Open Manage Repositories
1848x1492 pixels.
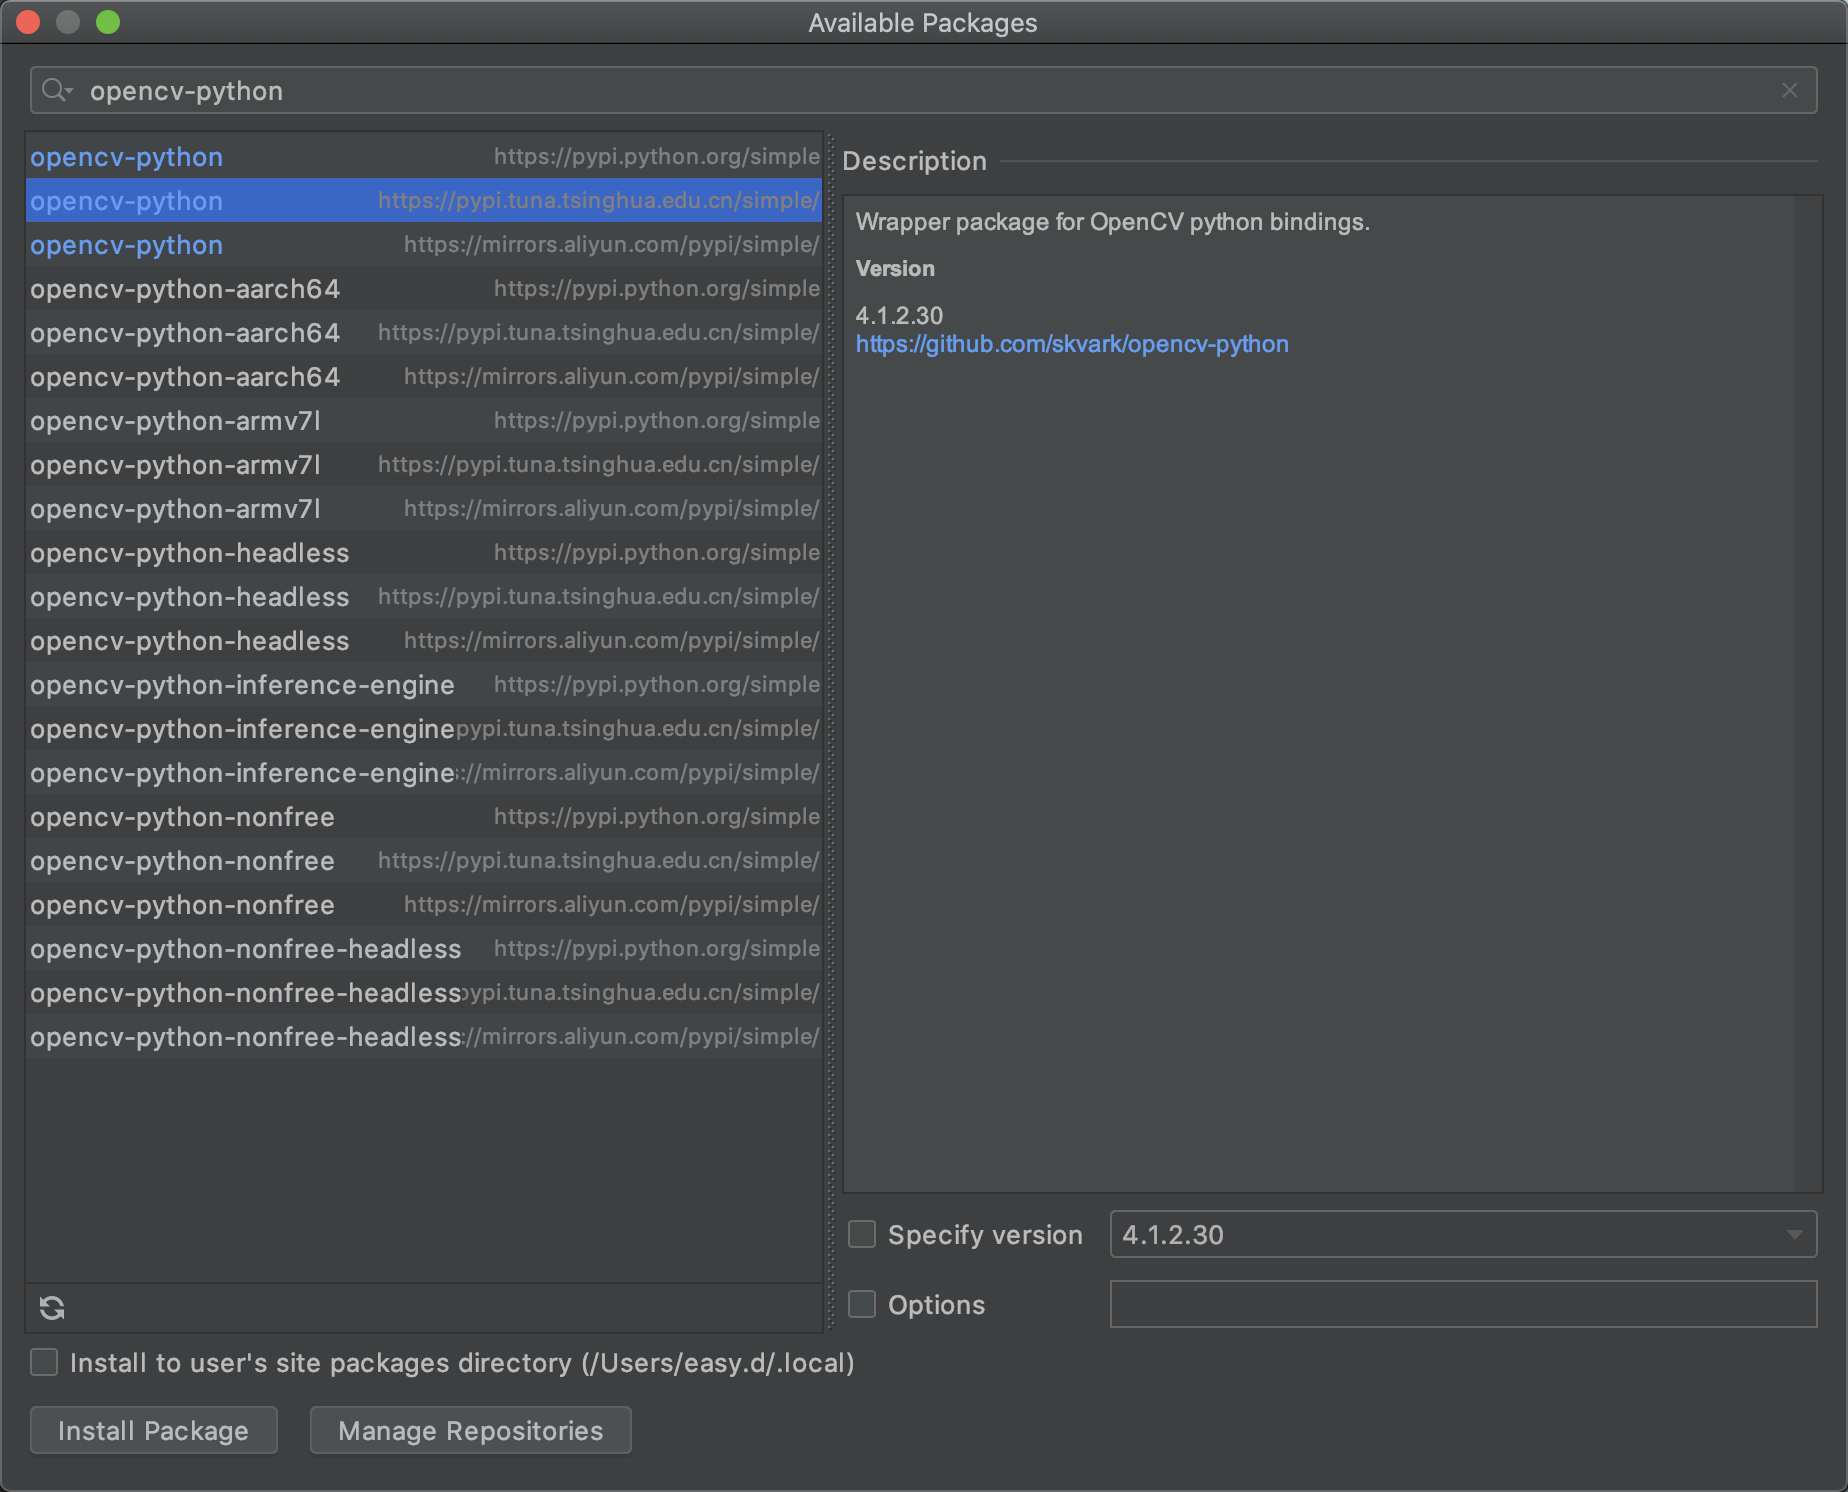click(471, 1430)
